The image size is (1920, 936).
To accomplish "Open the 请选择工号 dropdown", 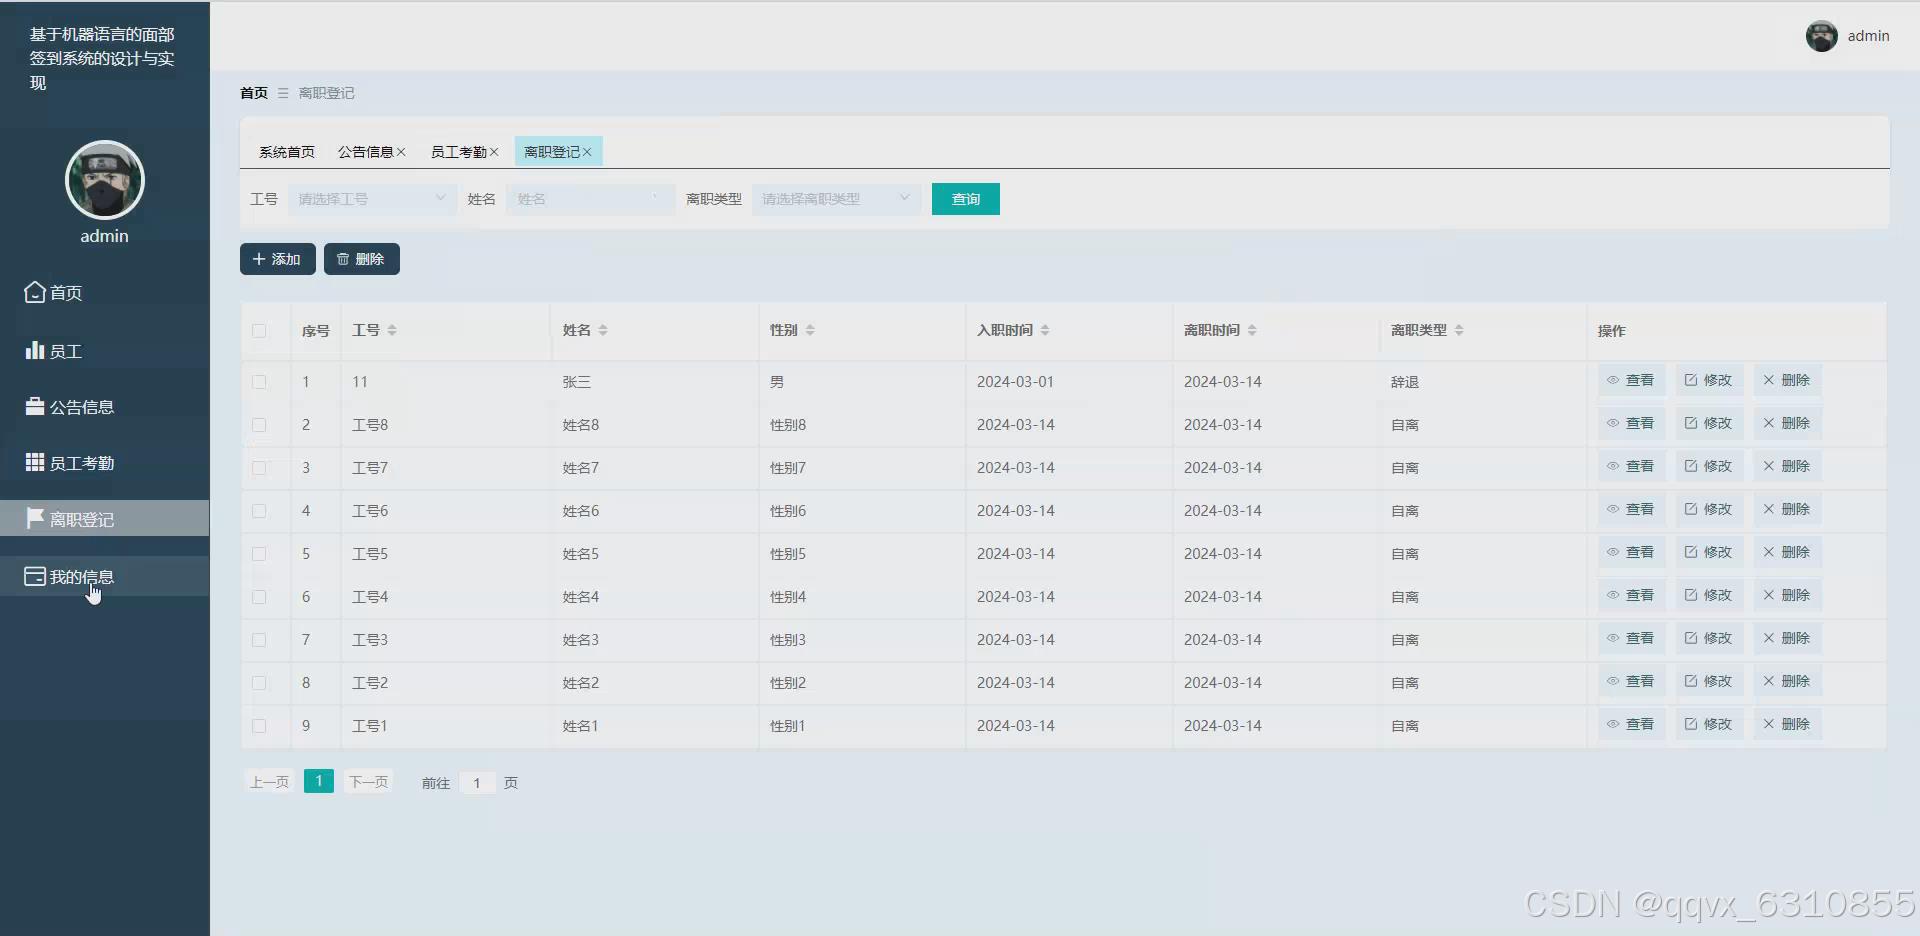I will pos(372,199).
